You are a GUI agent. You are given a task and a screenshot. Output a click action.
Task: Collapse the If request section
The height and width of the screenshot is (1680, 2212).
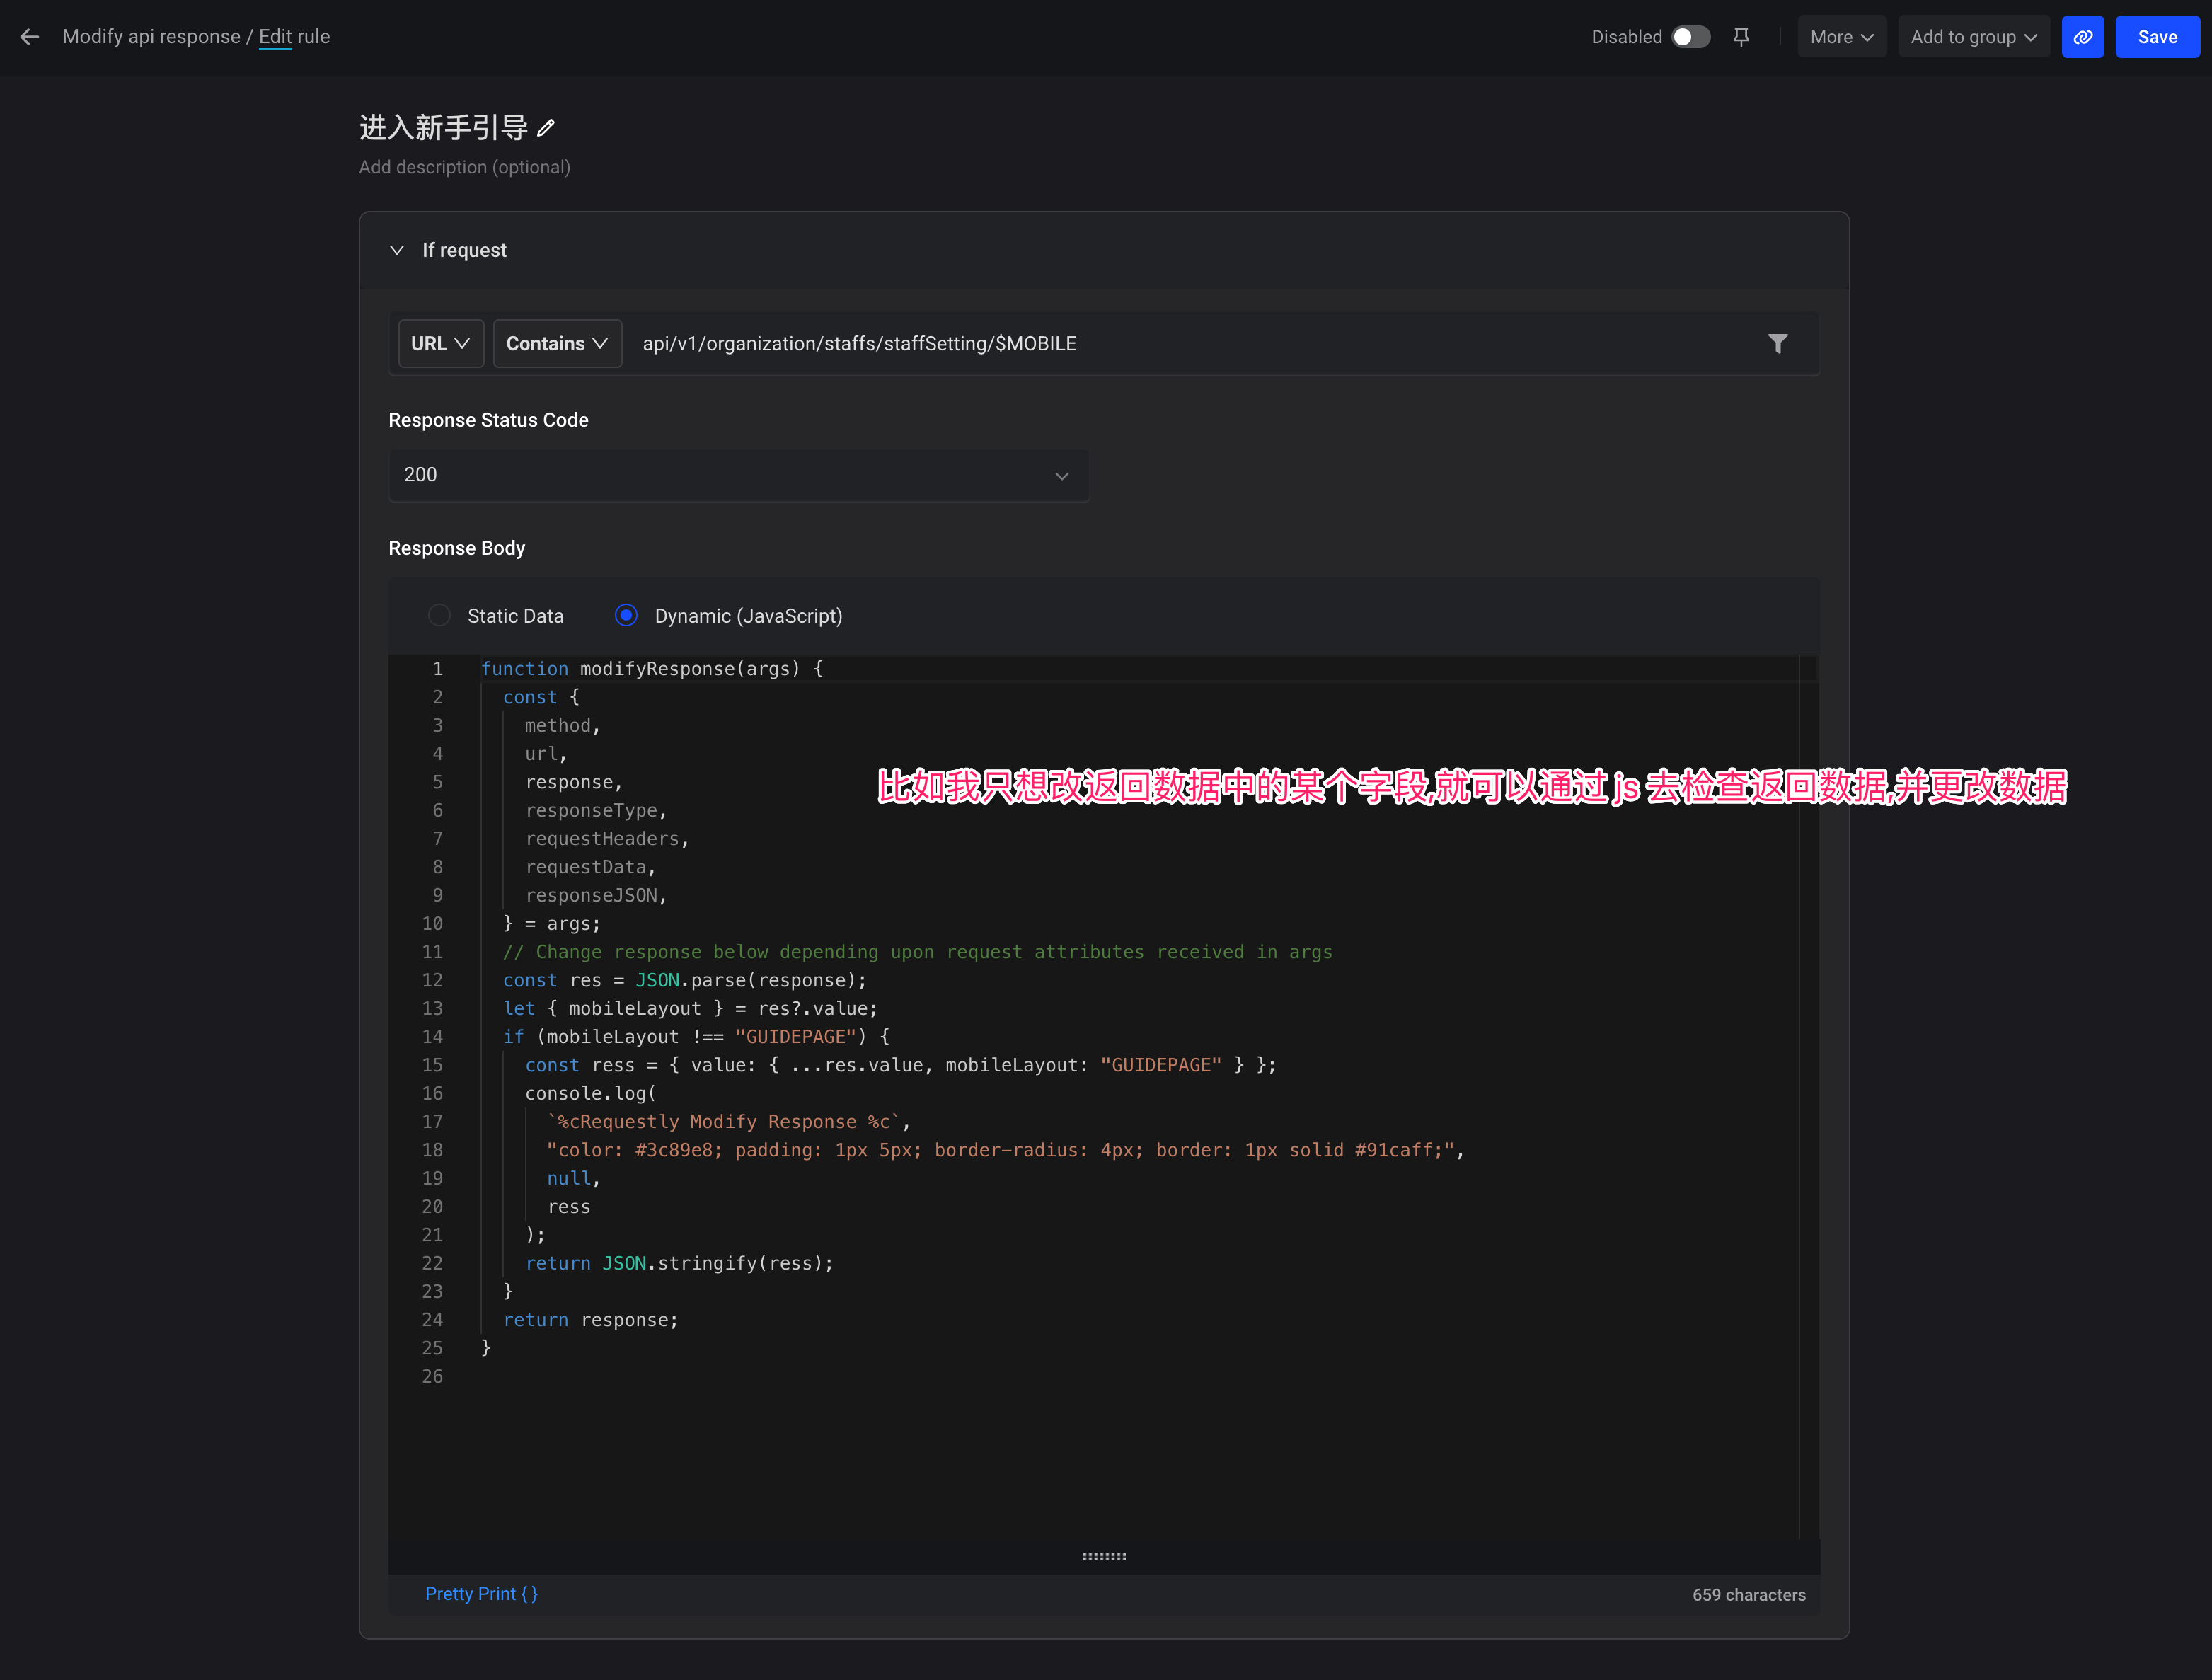tap(397, 250)
